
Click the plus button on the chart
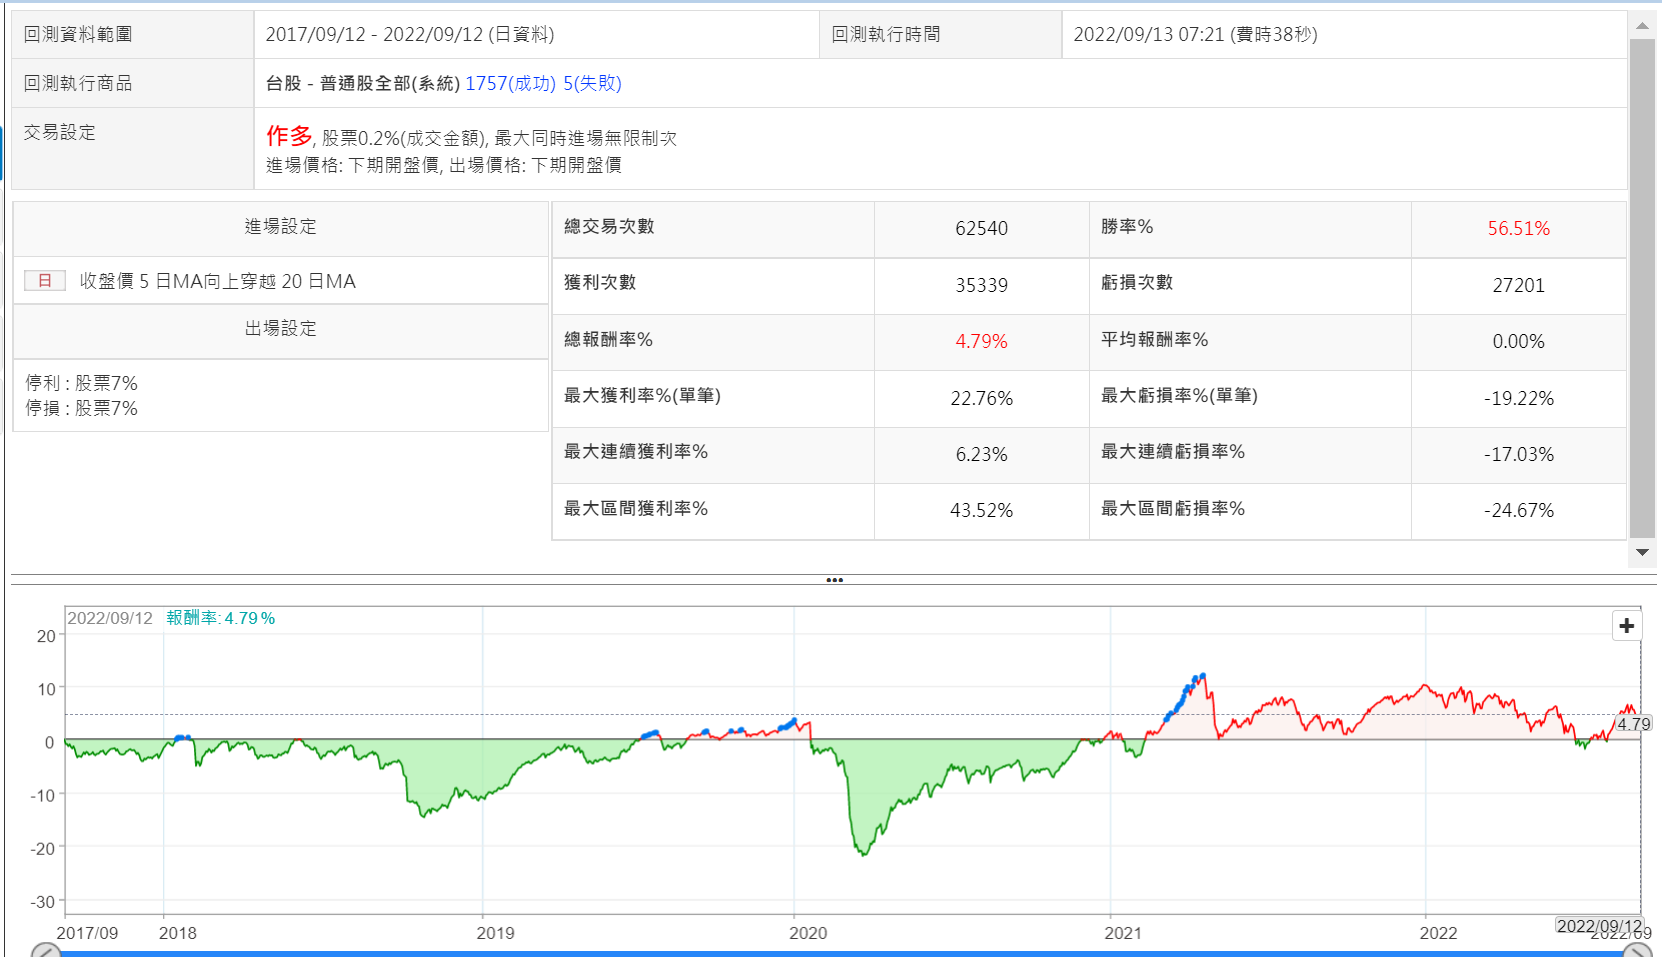(1627, 626)
